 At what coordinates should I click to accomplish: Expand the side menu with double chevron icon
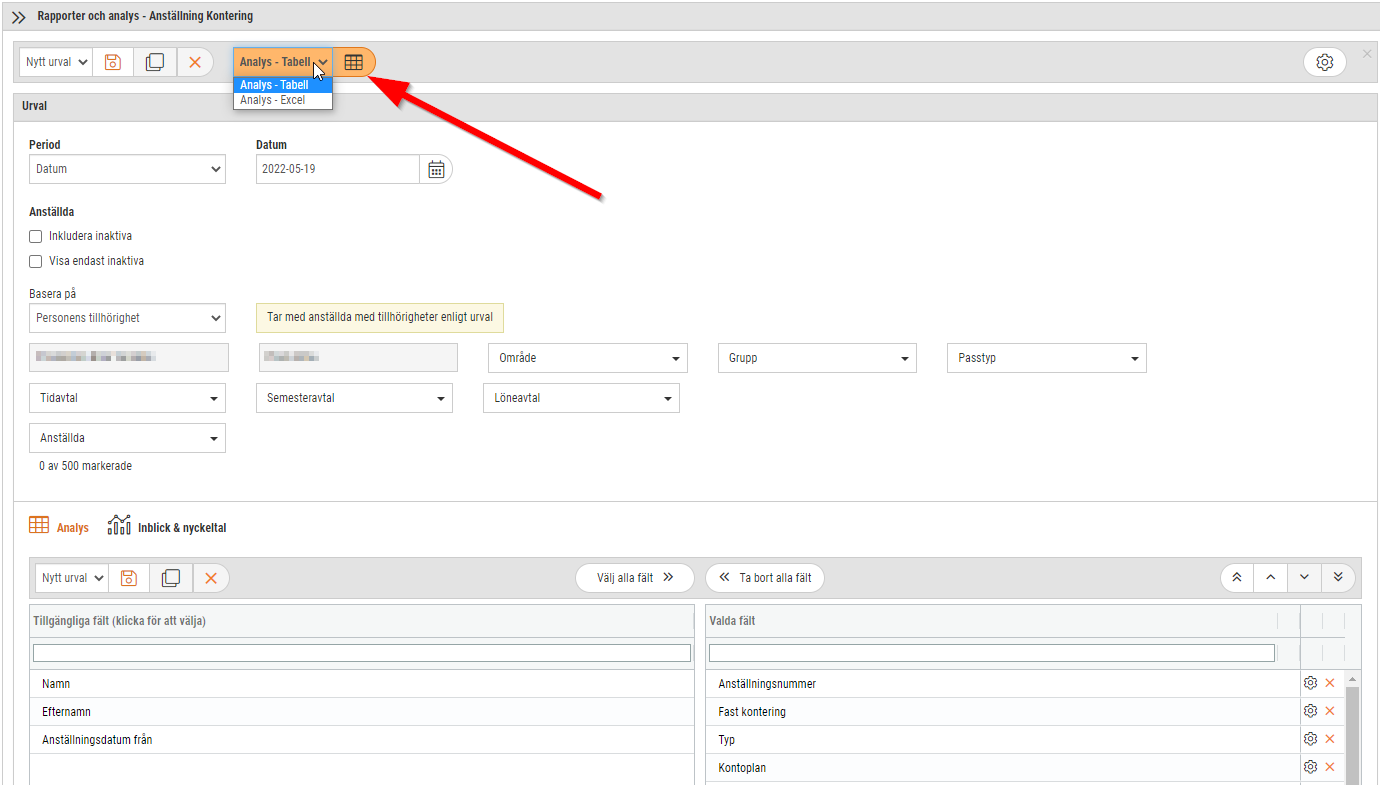pos(18,17)
